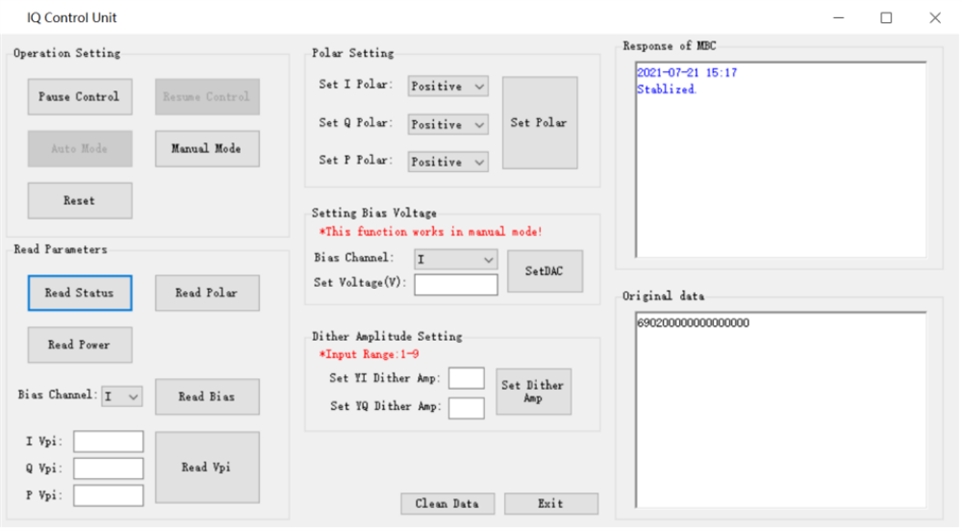Focus the Set Voltage(V) input field

click(x=456, y=285)
